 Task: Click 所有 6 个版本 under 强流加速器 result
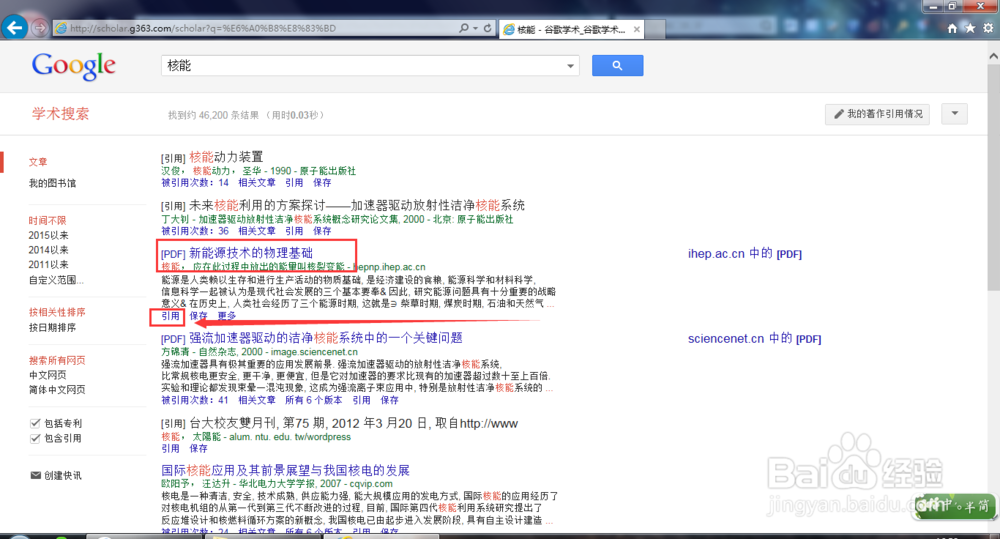point(313,400)
